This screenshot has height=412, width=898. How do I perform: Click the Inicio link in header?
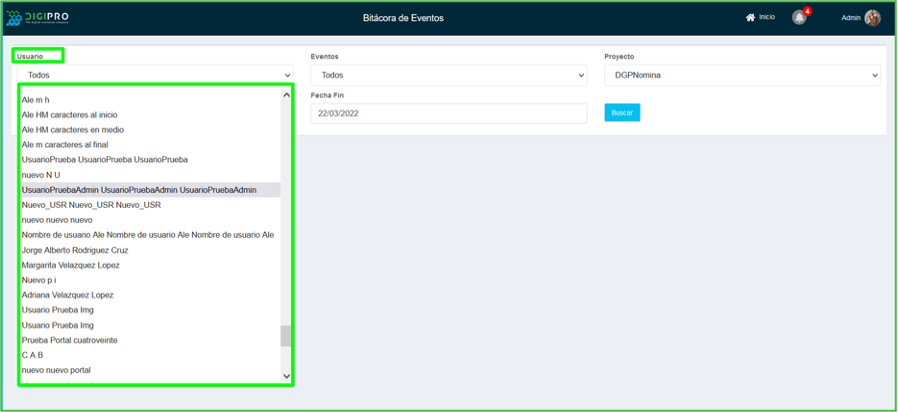click(x=766, y=18)
